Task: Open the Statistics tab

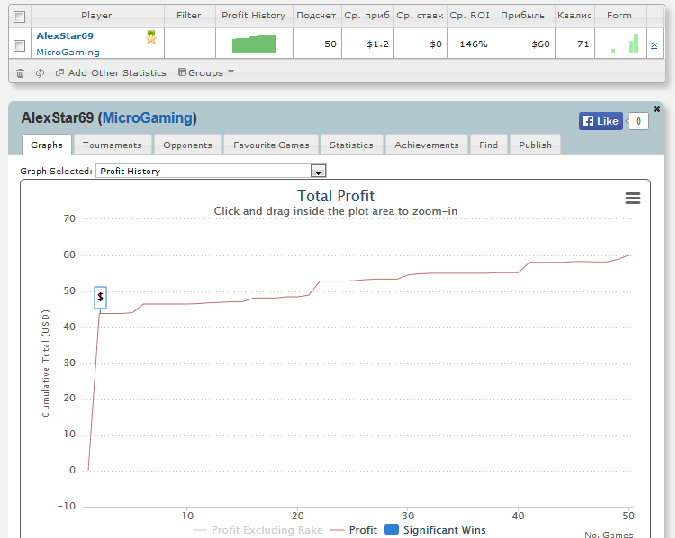Action: [x=351, y=145]
